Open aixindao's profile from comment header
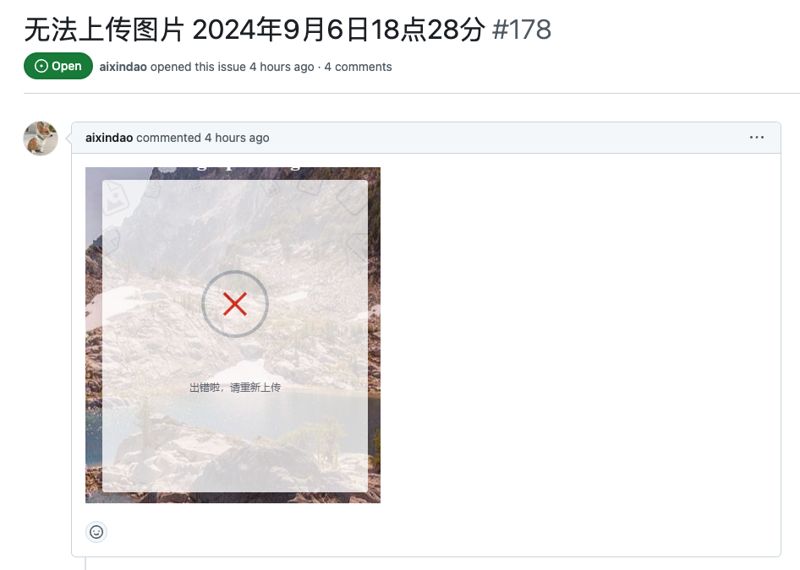Screen dimensions: 800x570 [109, 138]
